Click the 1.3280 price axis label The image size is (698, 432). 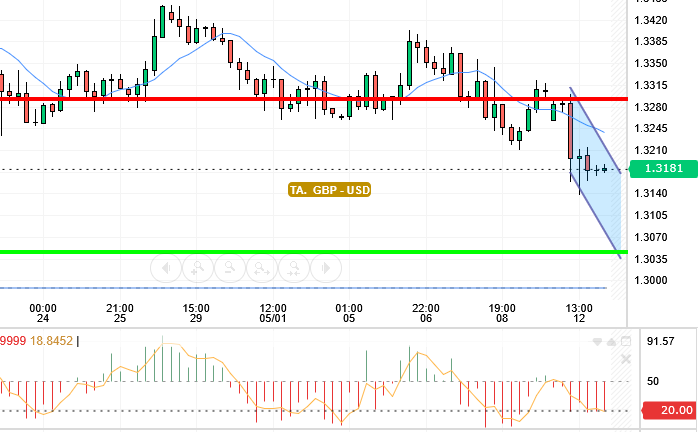(x=651, y=107)
